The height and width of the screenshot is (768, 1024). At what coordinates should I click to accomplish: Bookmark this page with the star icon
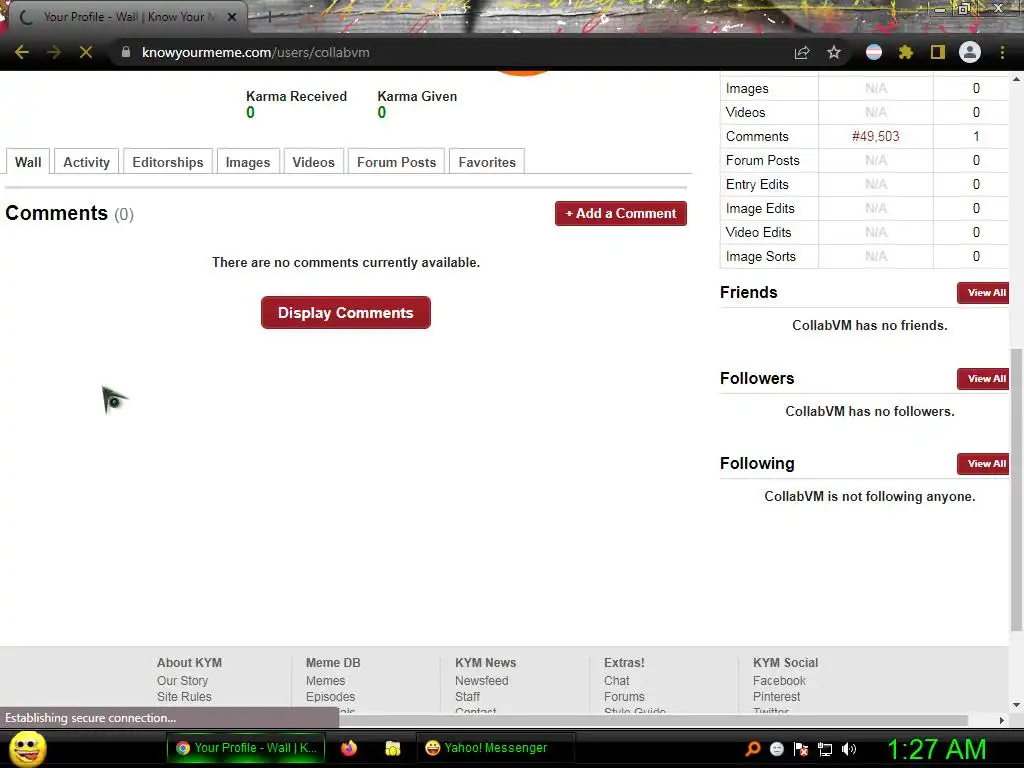pos(834,52)
